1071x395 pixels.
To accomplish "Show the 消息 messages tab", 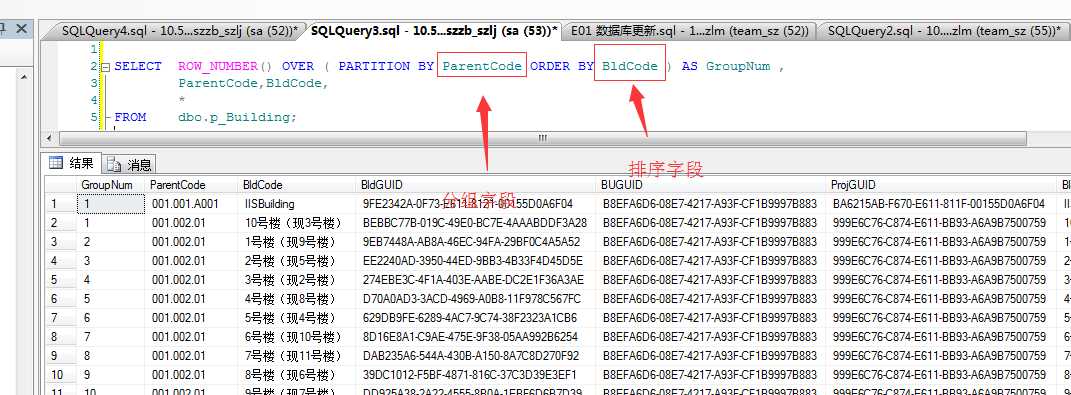I will pyautogui.click(x=130, y=165).
